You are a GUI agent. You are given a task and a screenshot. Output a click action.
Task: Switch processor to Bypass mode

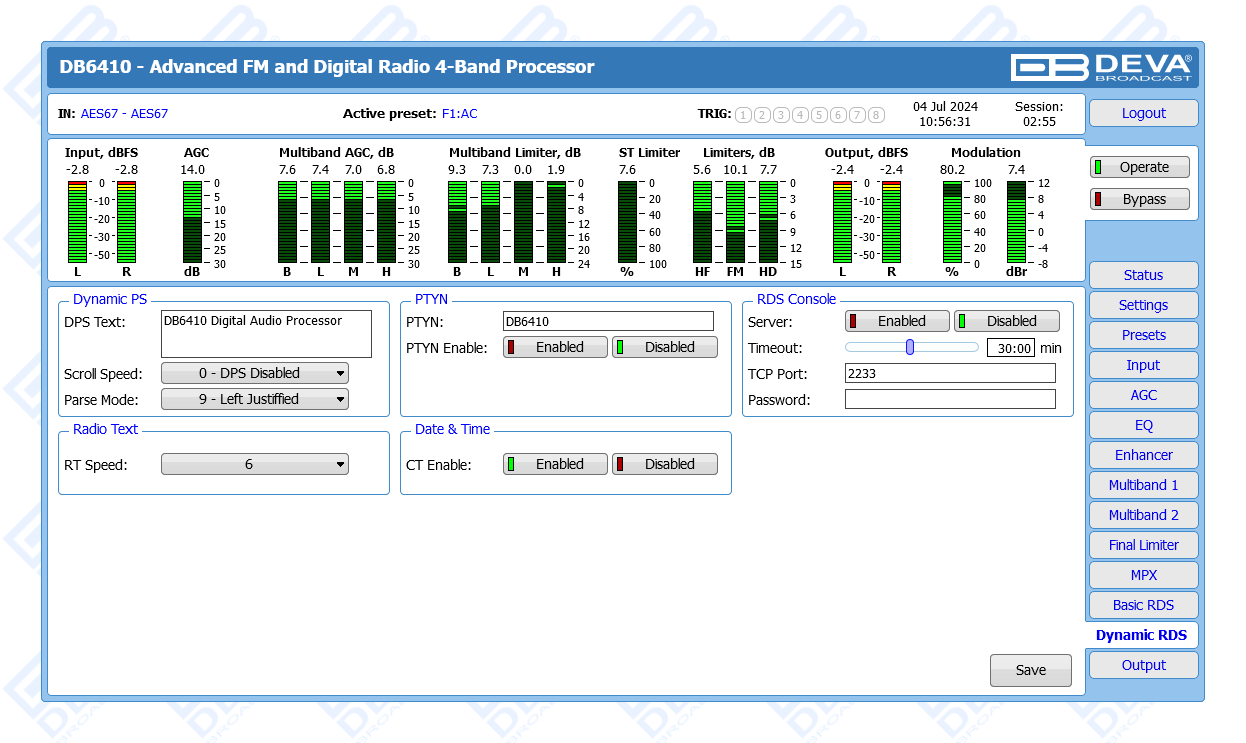click(1139, 199)
